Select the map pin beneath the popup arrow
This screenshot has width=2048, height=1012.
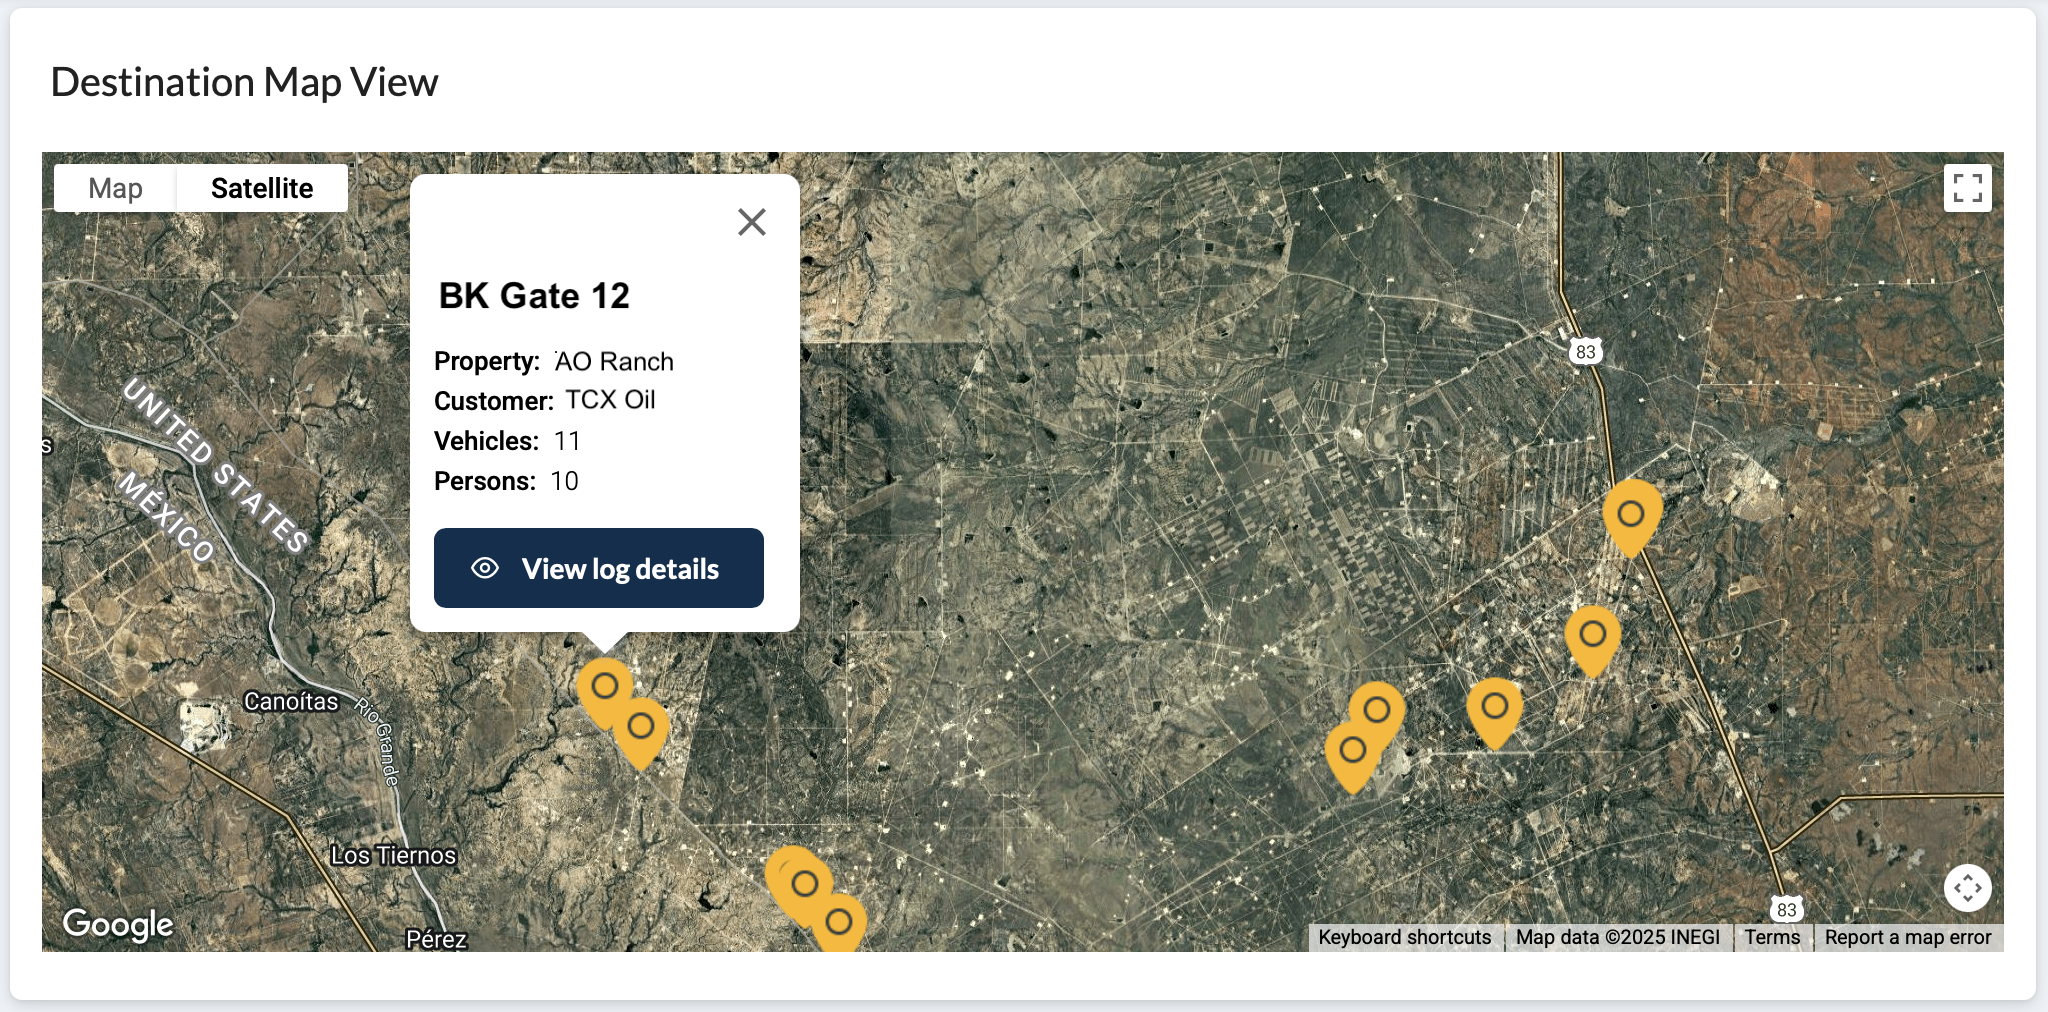point(604,687)
